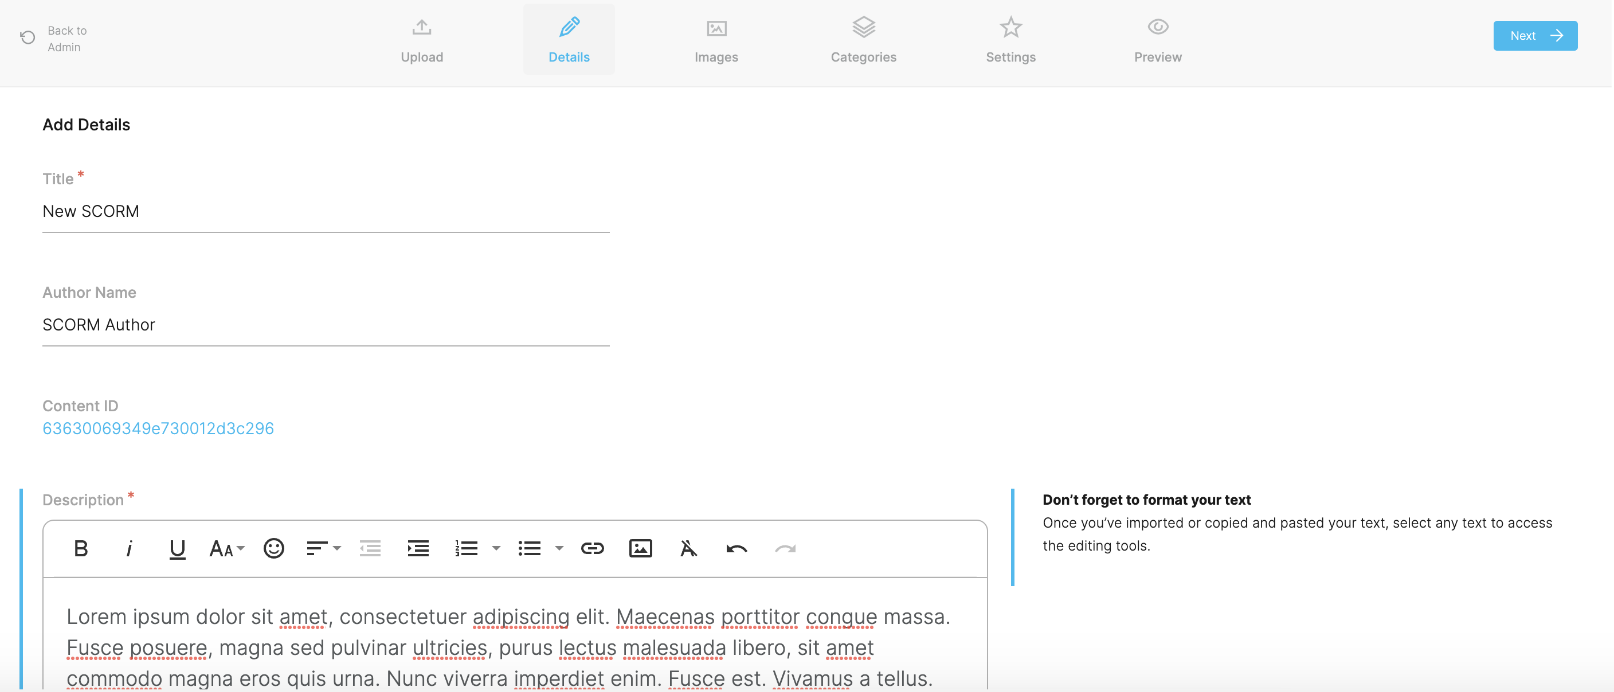The image size is (1614, 692).
Task: Click the clear formatting icon
Action: click(688, 548)
